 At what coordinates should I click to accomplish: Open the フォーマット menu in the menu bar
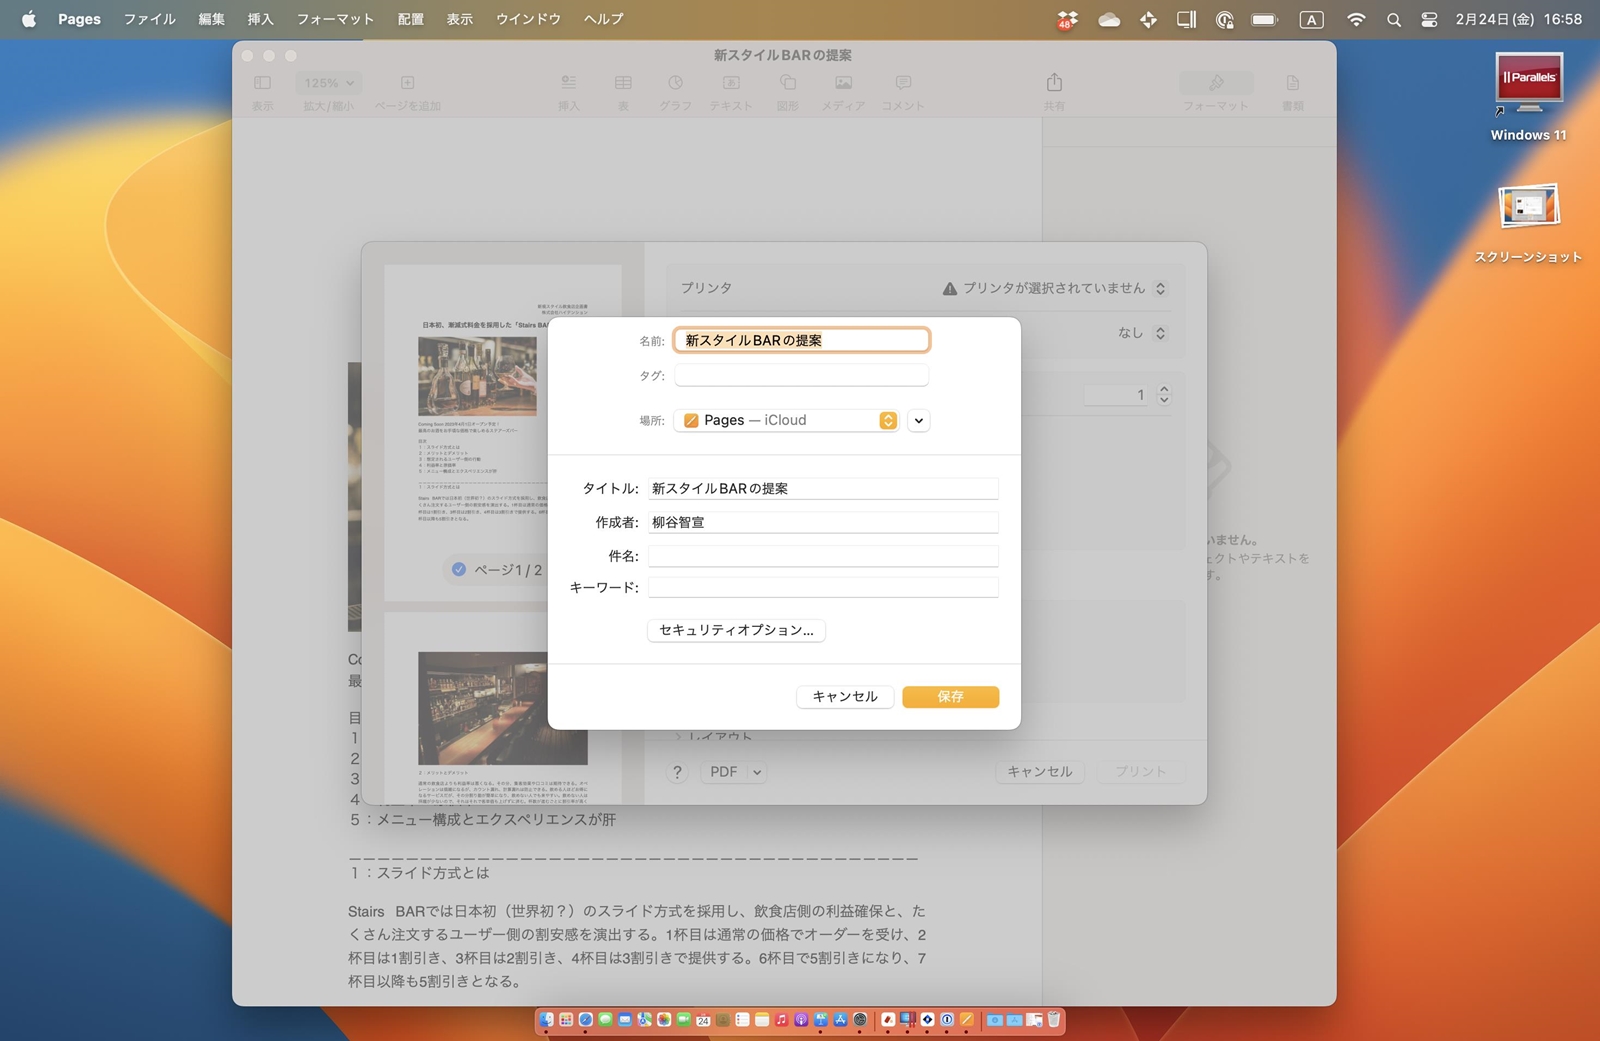tap(334, 18)
